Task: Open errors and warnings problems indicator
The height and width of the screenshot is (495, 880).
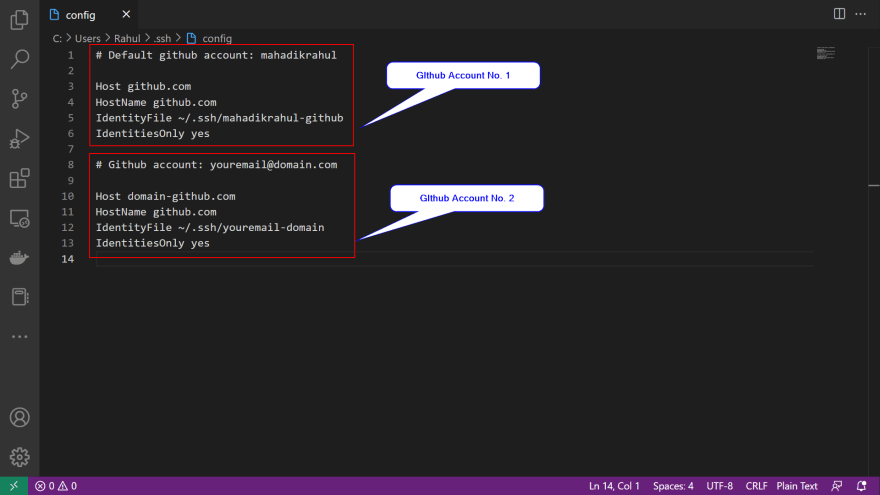Action: pos(56,486)
